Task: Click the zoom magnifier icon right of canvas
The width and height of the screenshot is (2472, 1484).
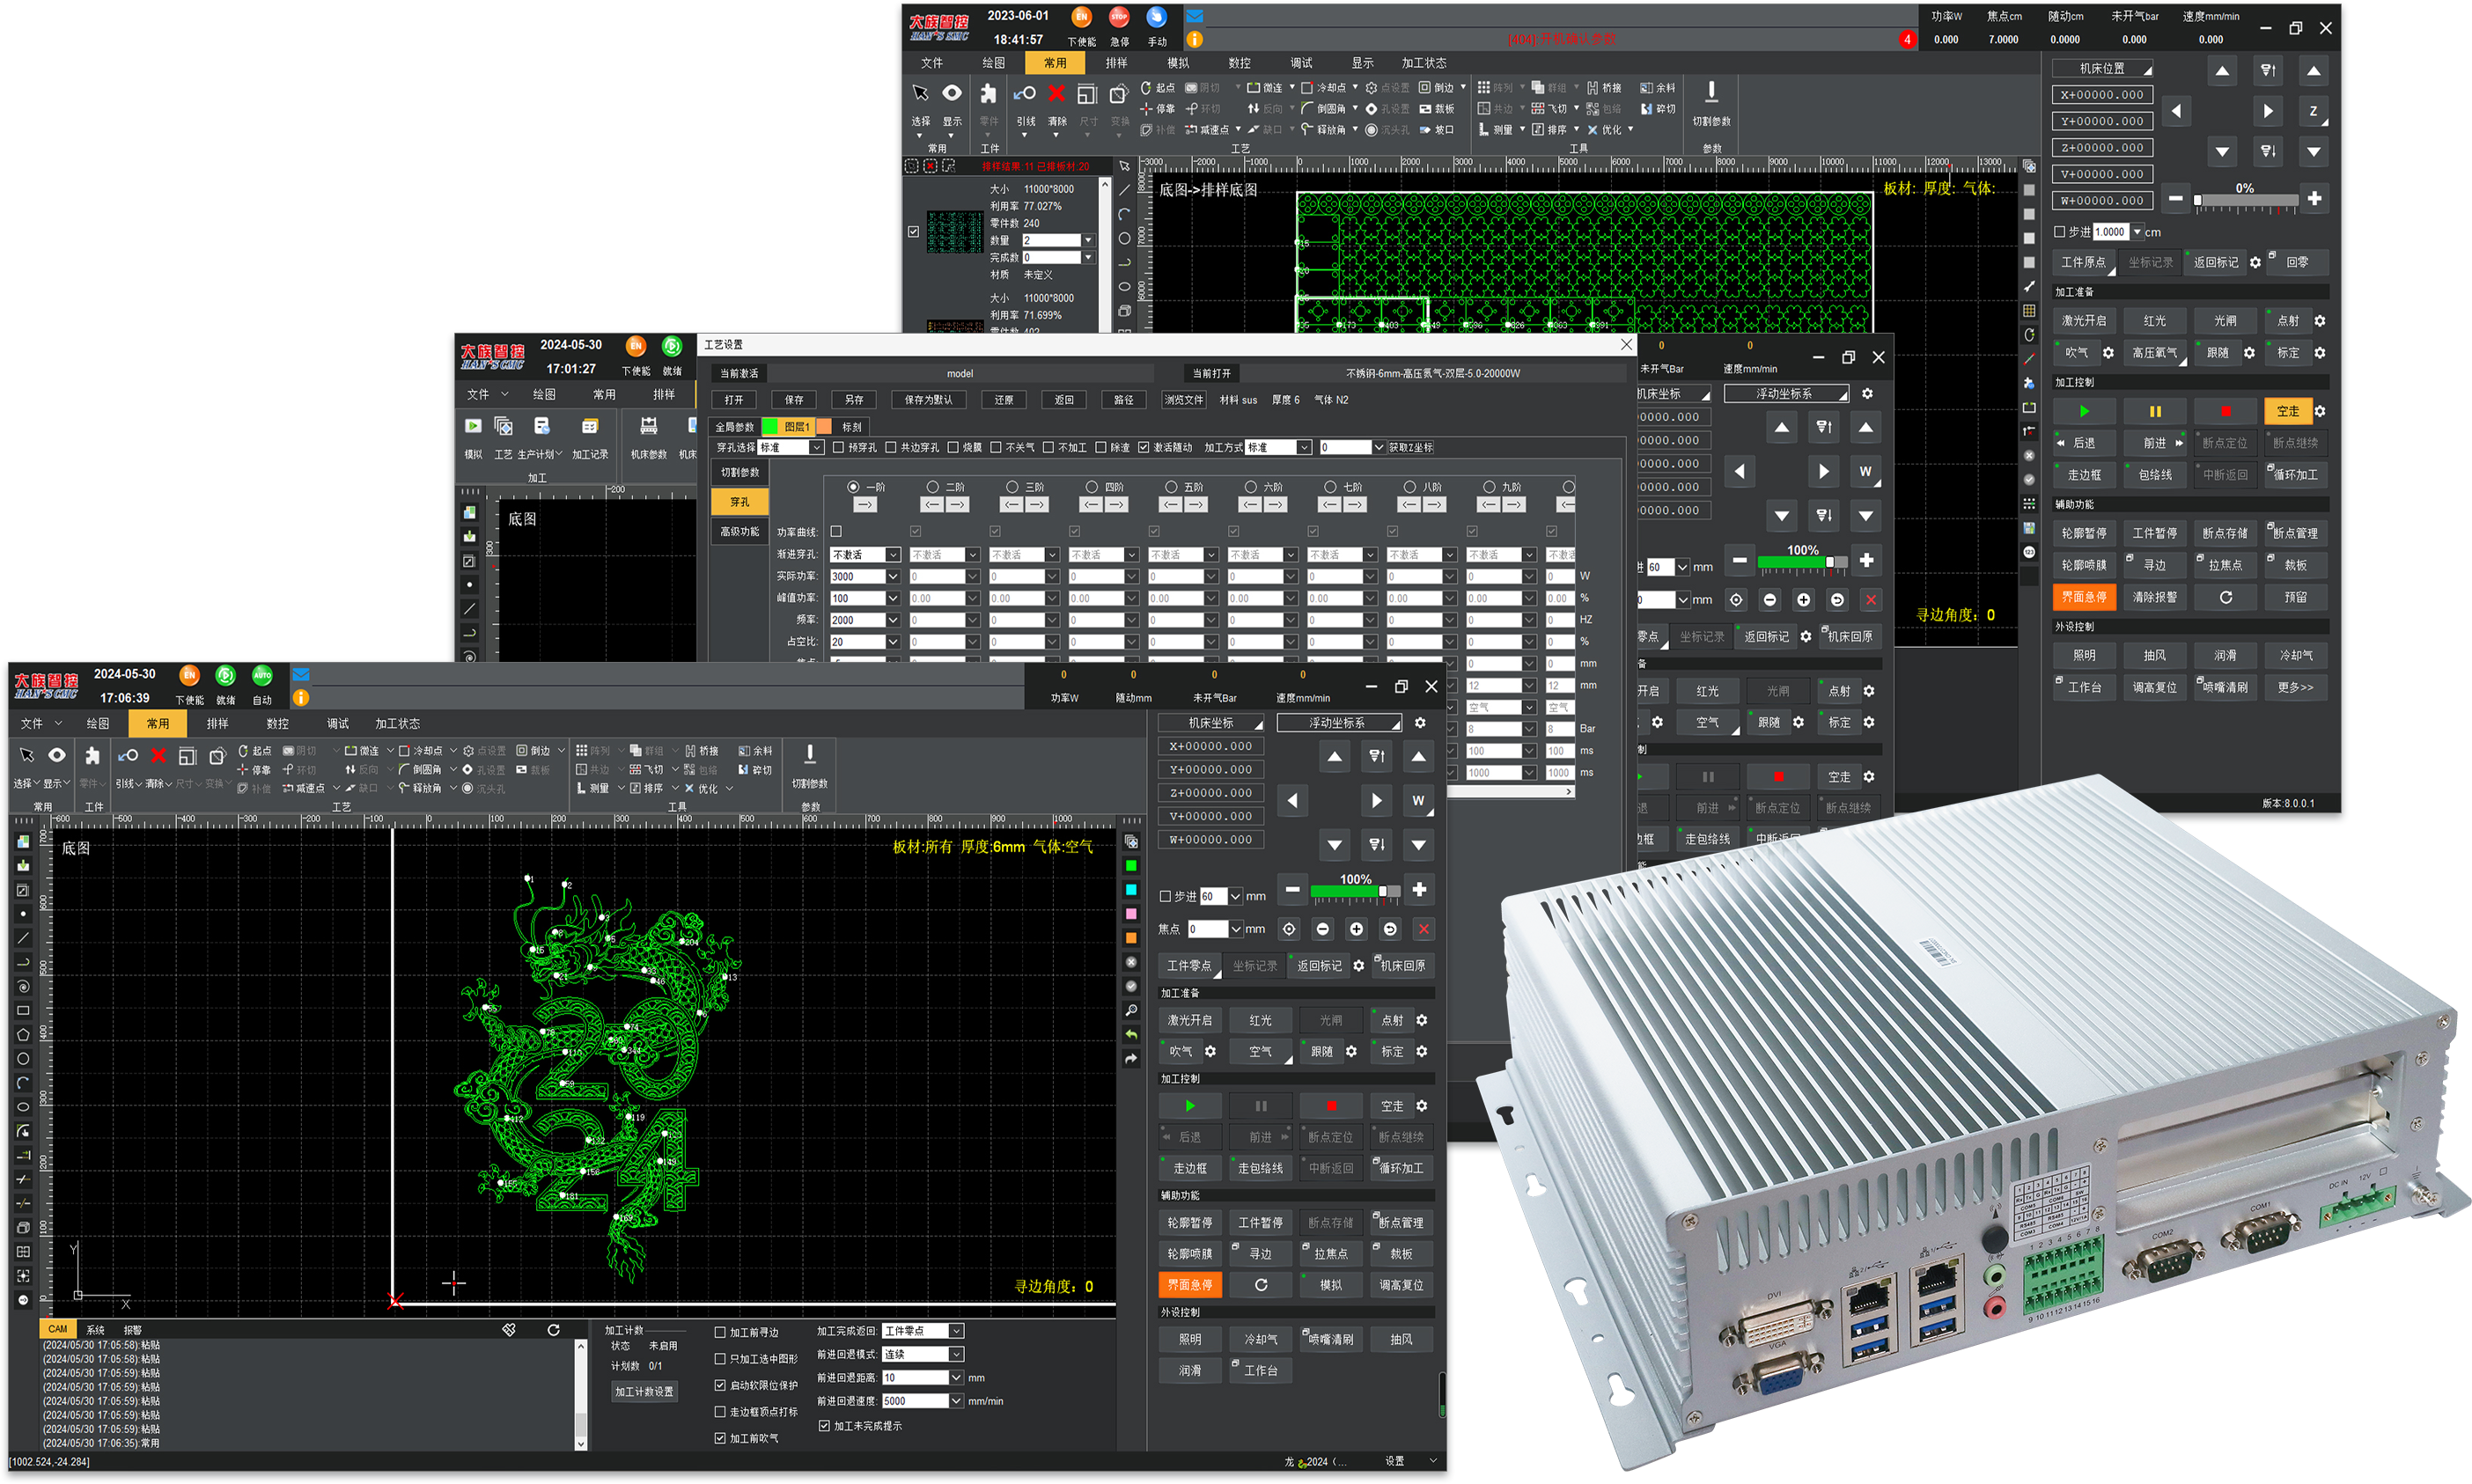Action: [x=1131, y=1010]
